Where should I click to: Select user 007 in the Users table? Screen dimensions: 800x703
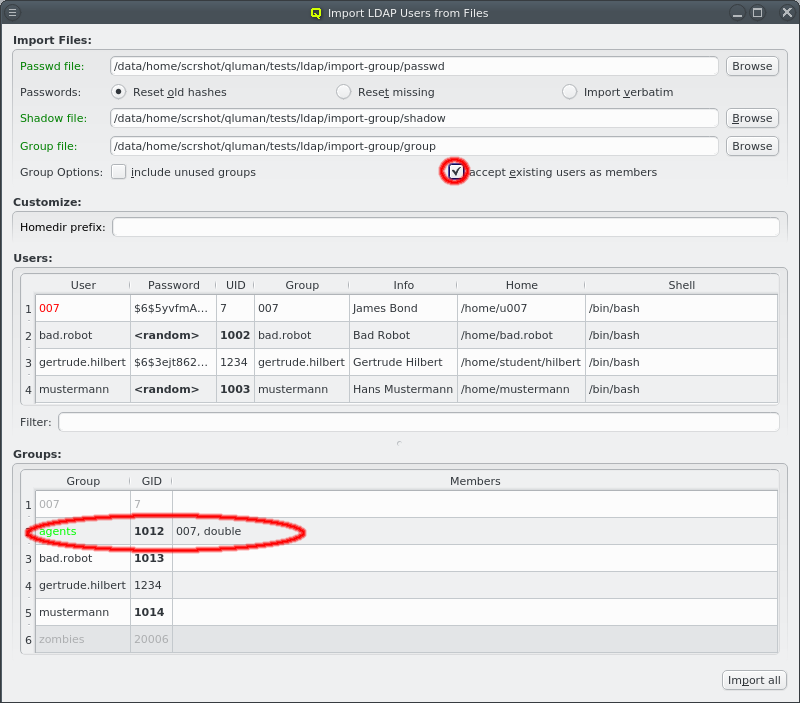tap(83, 308)
